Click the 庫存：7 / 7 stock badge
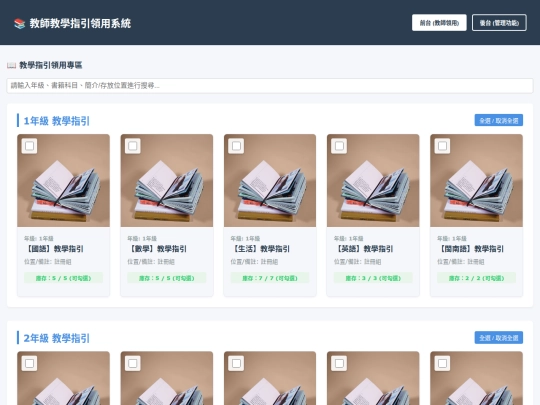Image resolution: width=540 pixels, height=405 pixels. (270, 278)
